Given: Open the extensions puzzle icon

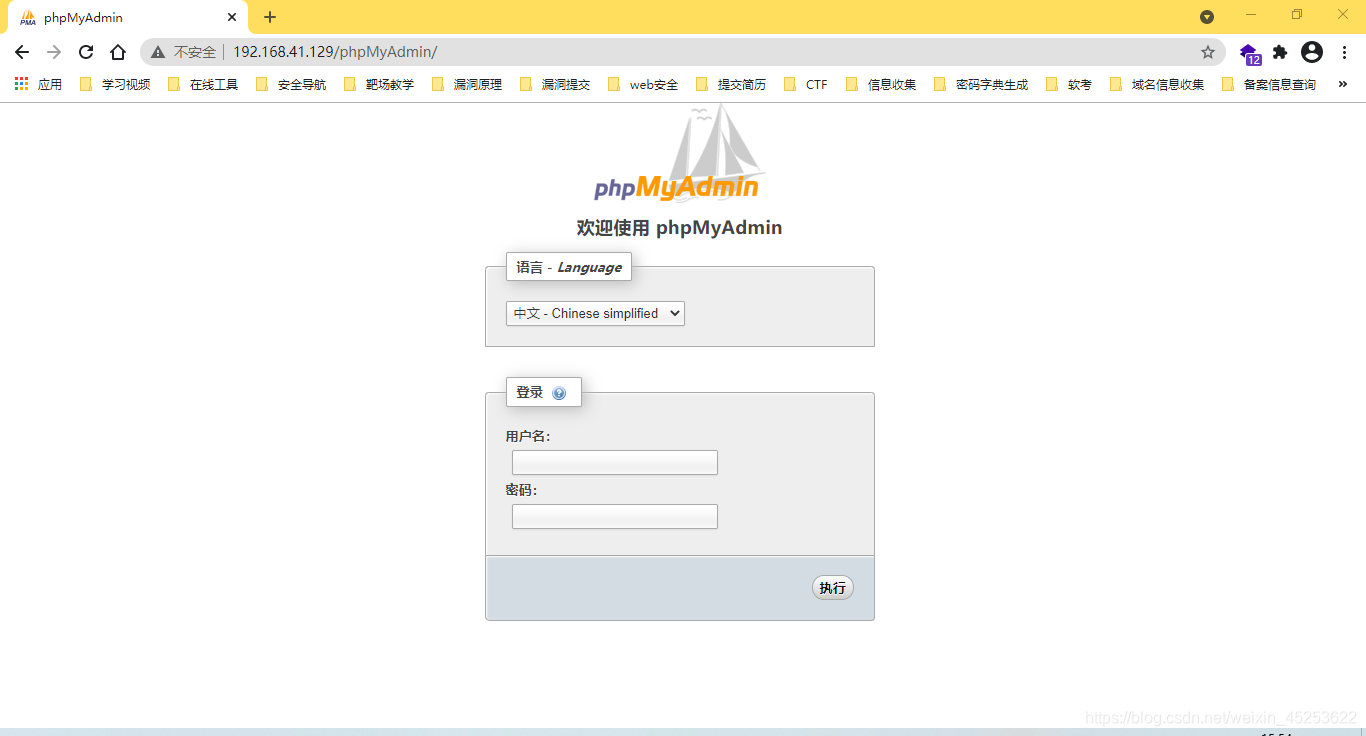Looking at the screenshot, I should pos(1280,52).
